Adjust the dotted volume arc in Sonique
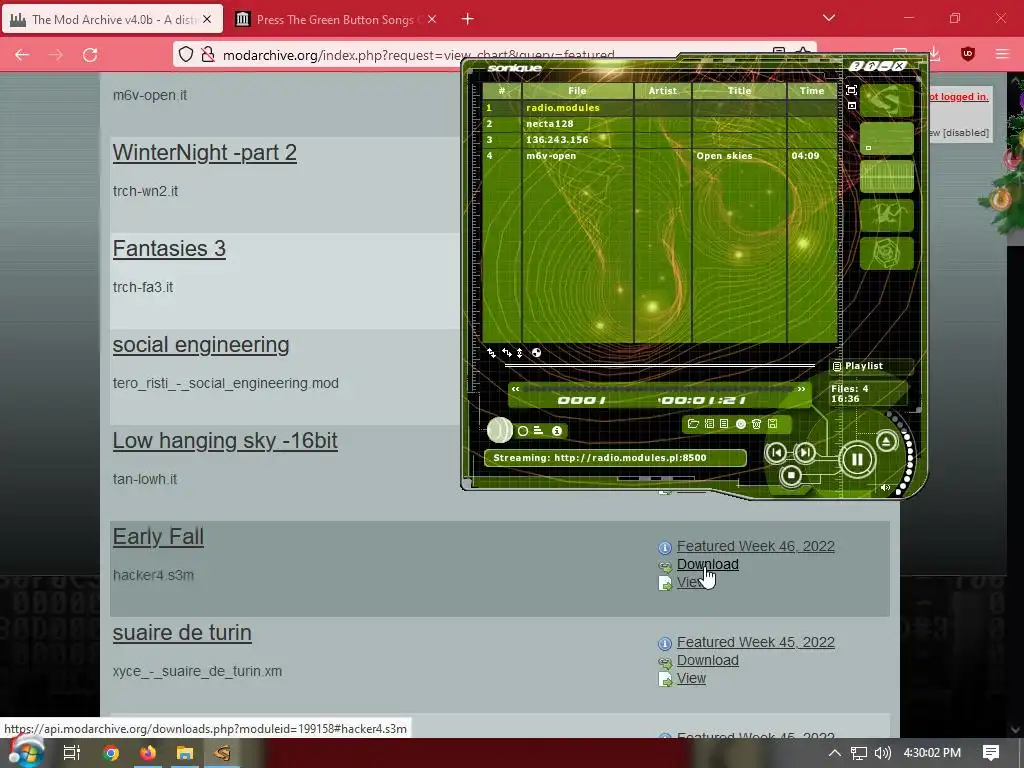Viewport: 1024px width, 768px height. (906, 454)
